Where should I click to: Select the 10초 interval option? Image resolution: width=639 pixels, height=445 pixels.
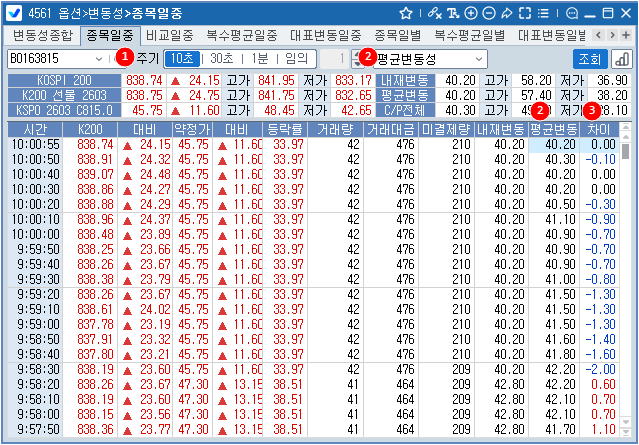tap(181, 58)
